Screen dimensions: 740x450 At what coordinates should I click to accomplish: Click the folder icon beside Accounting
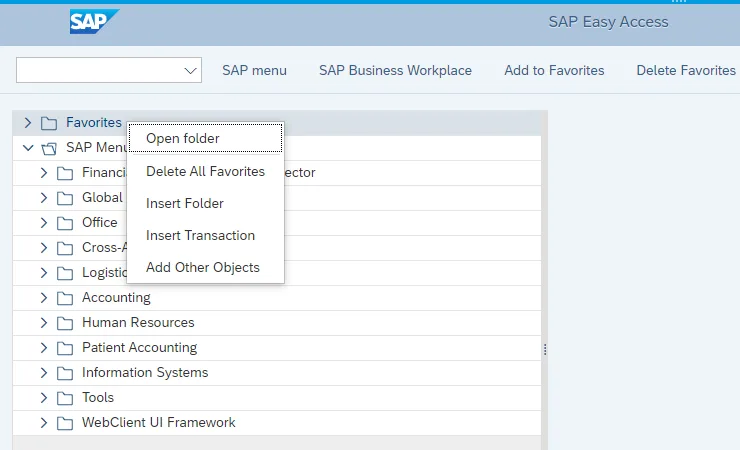[x=65, y=298]
